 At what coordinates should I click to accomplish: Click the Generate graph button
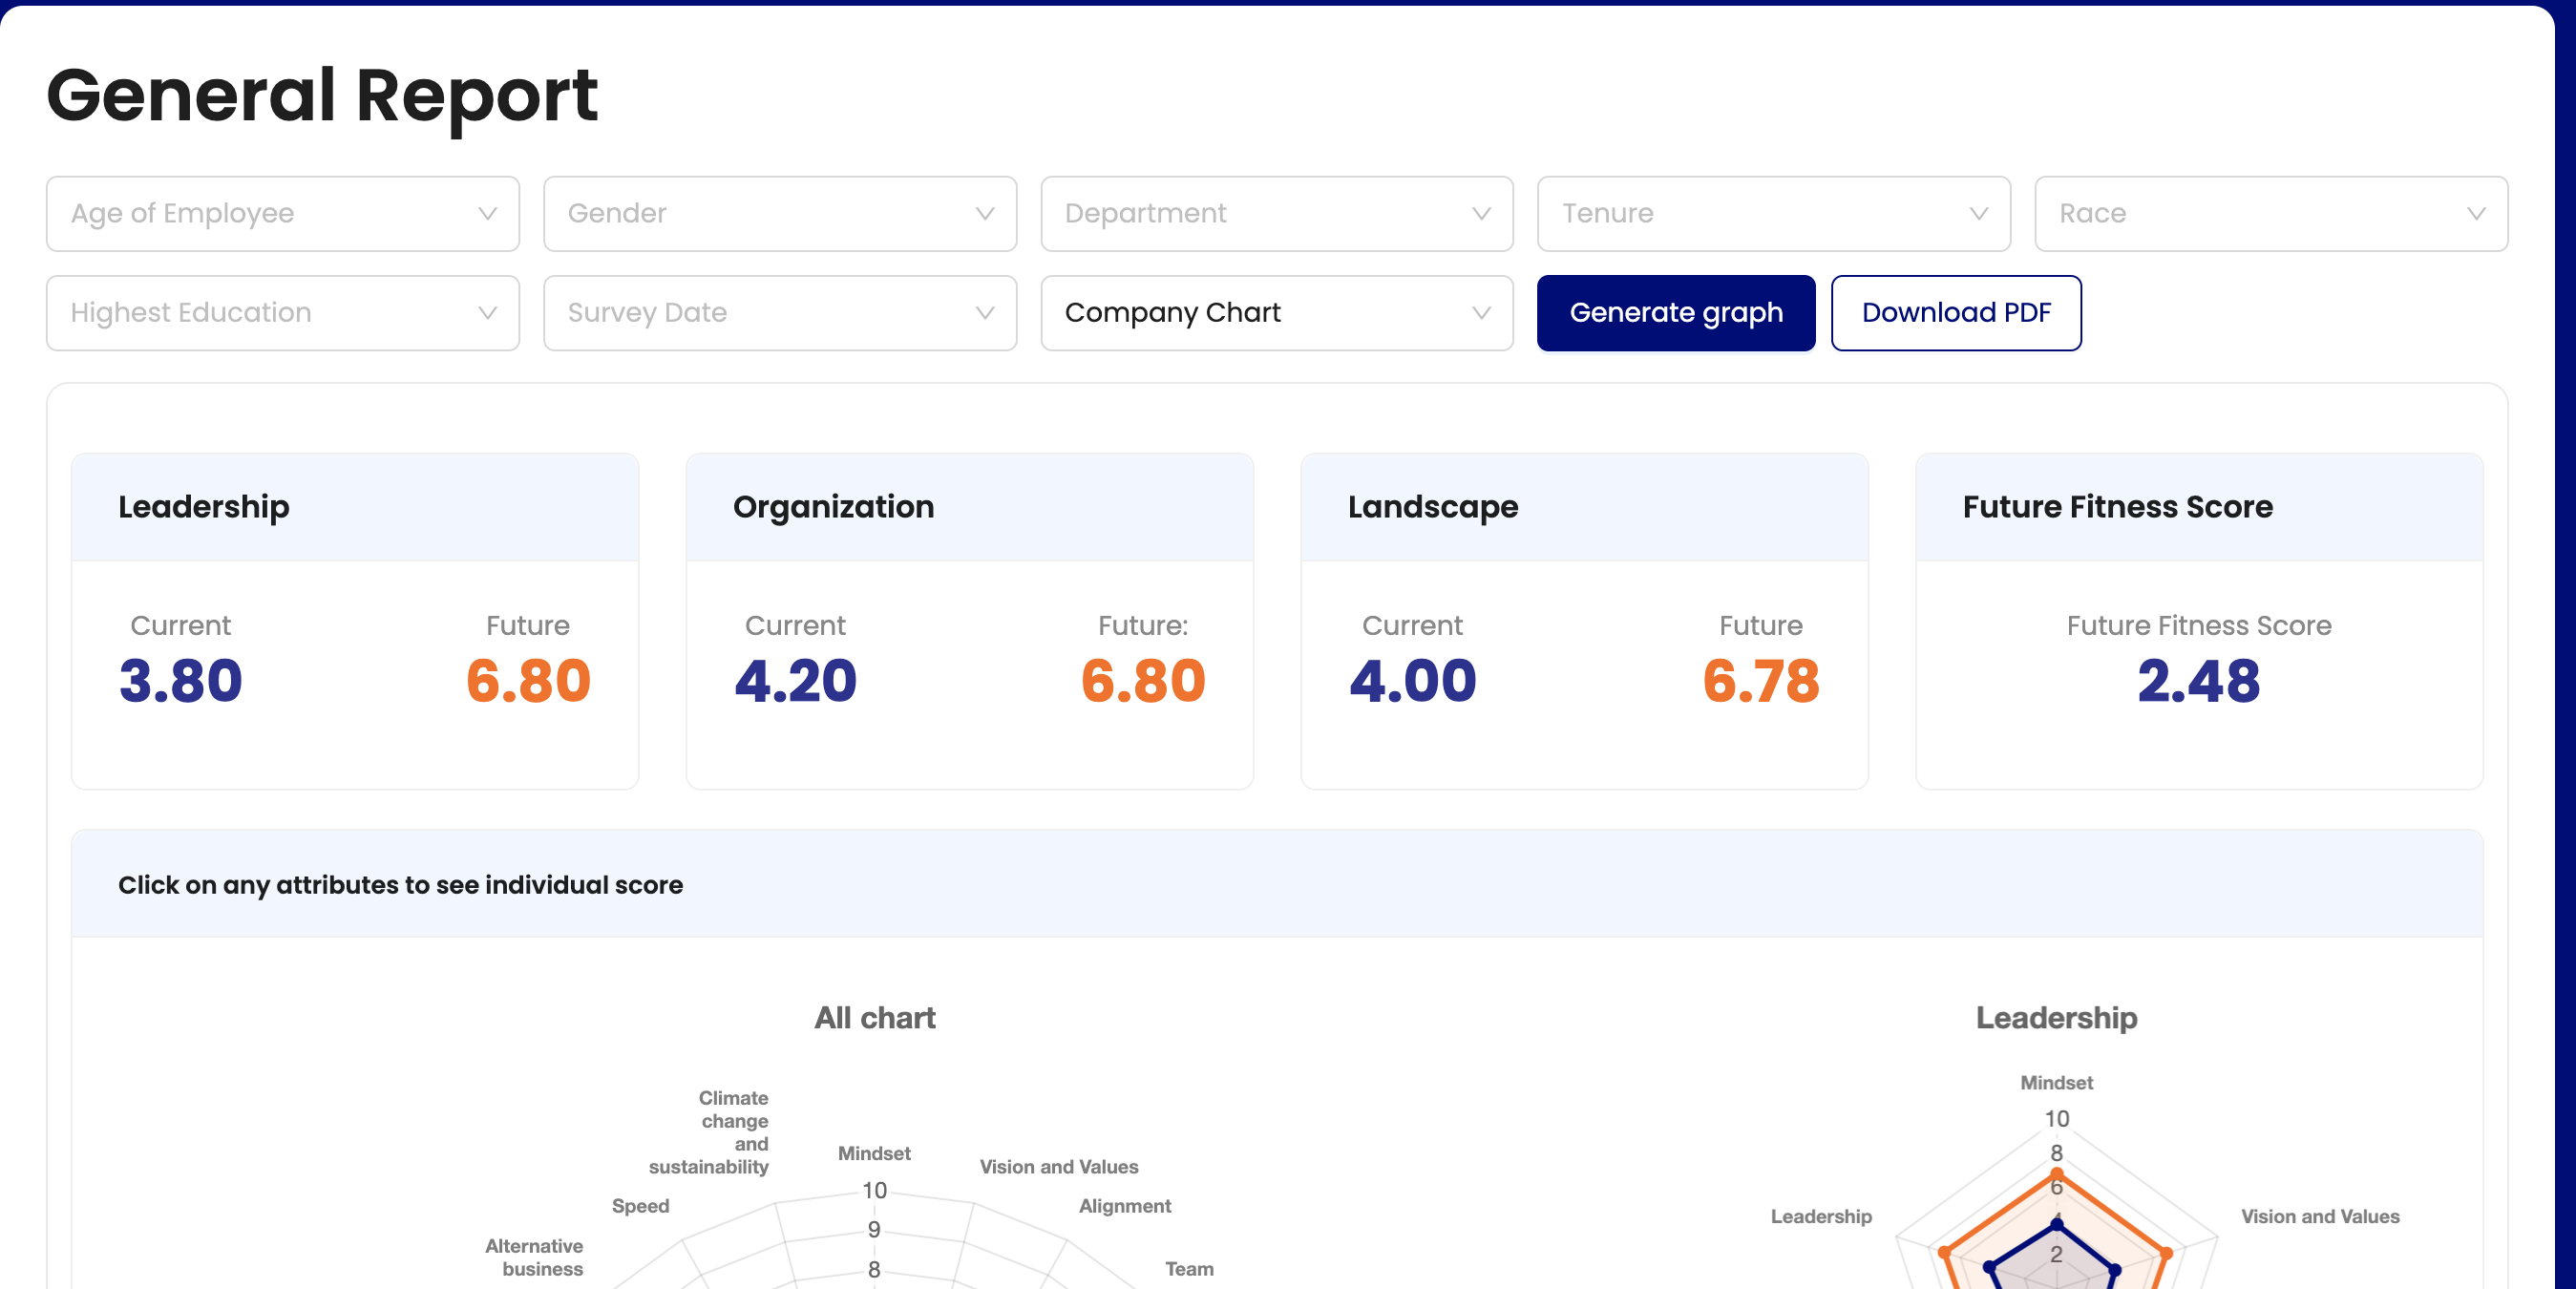click(x=1675, y=312)
